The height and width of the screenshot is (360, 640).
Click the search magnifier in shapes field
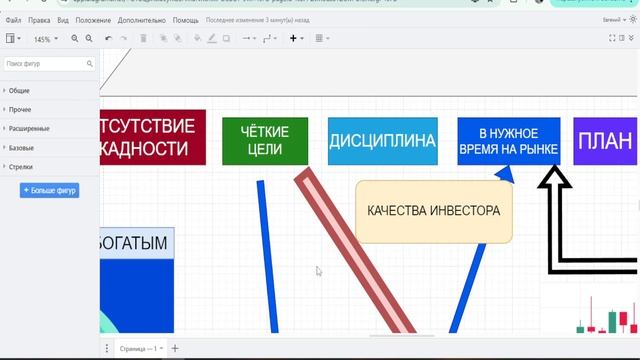pos(89,64)
